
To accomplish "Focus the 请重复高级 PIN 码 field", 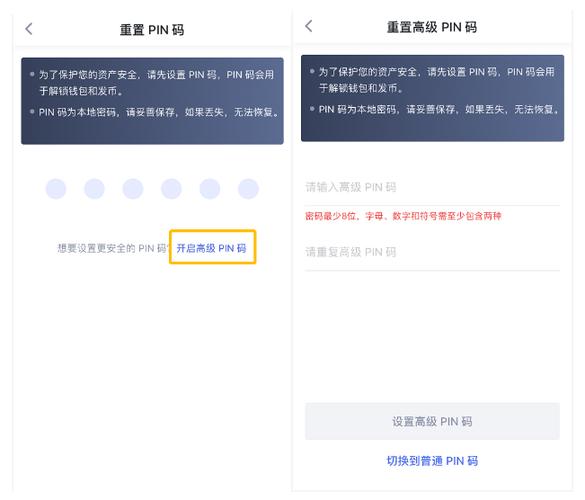I will pos(432,252).
